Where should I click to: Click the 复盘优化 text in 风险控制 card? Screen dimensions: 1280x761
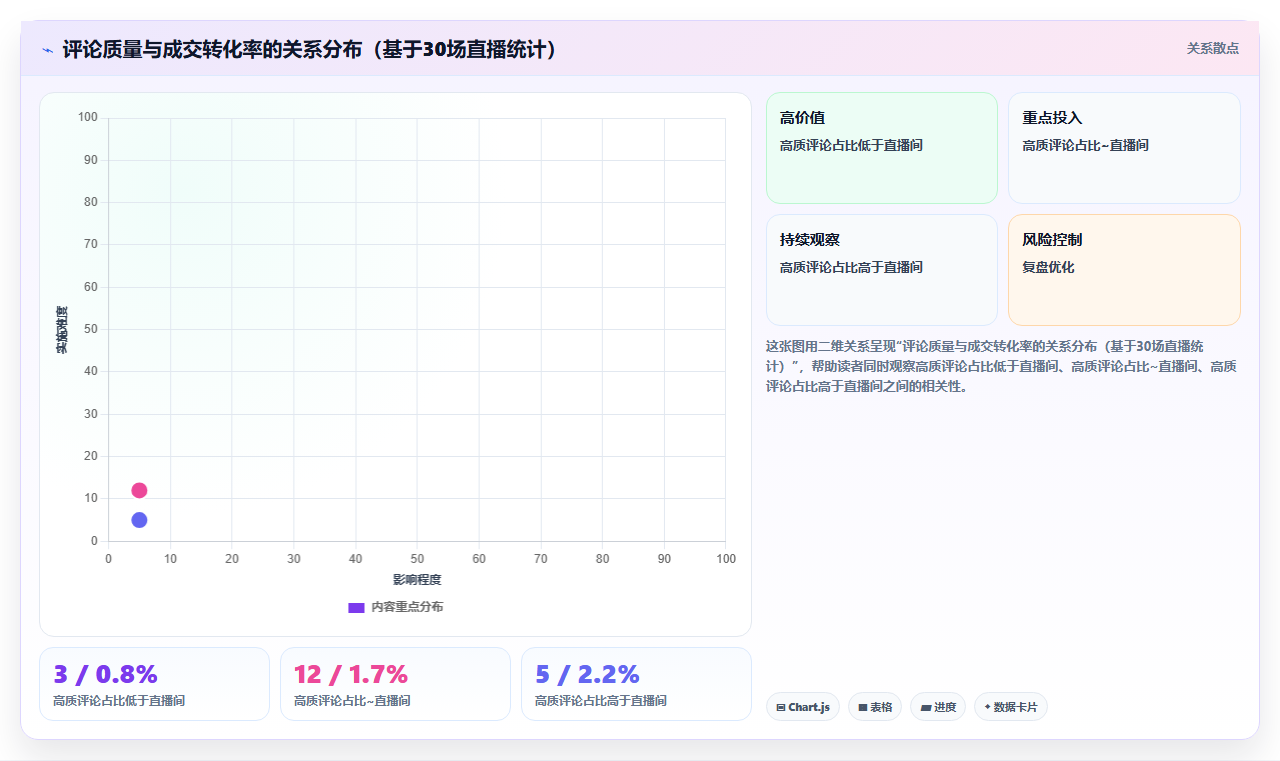click(x=1048, y=267)
